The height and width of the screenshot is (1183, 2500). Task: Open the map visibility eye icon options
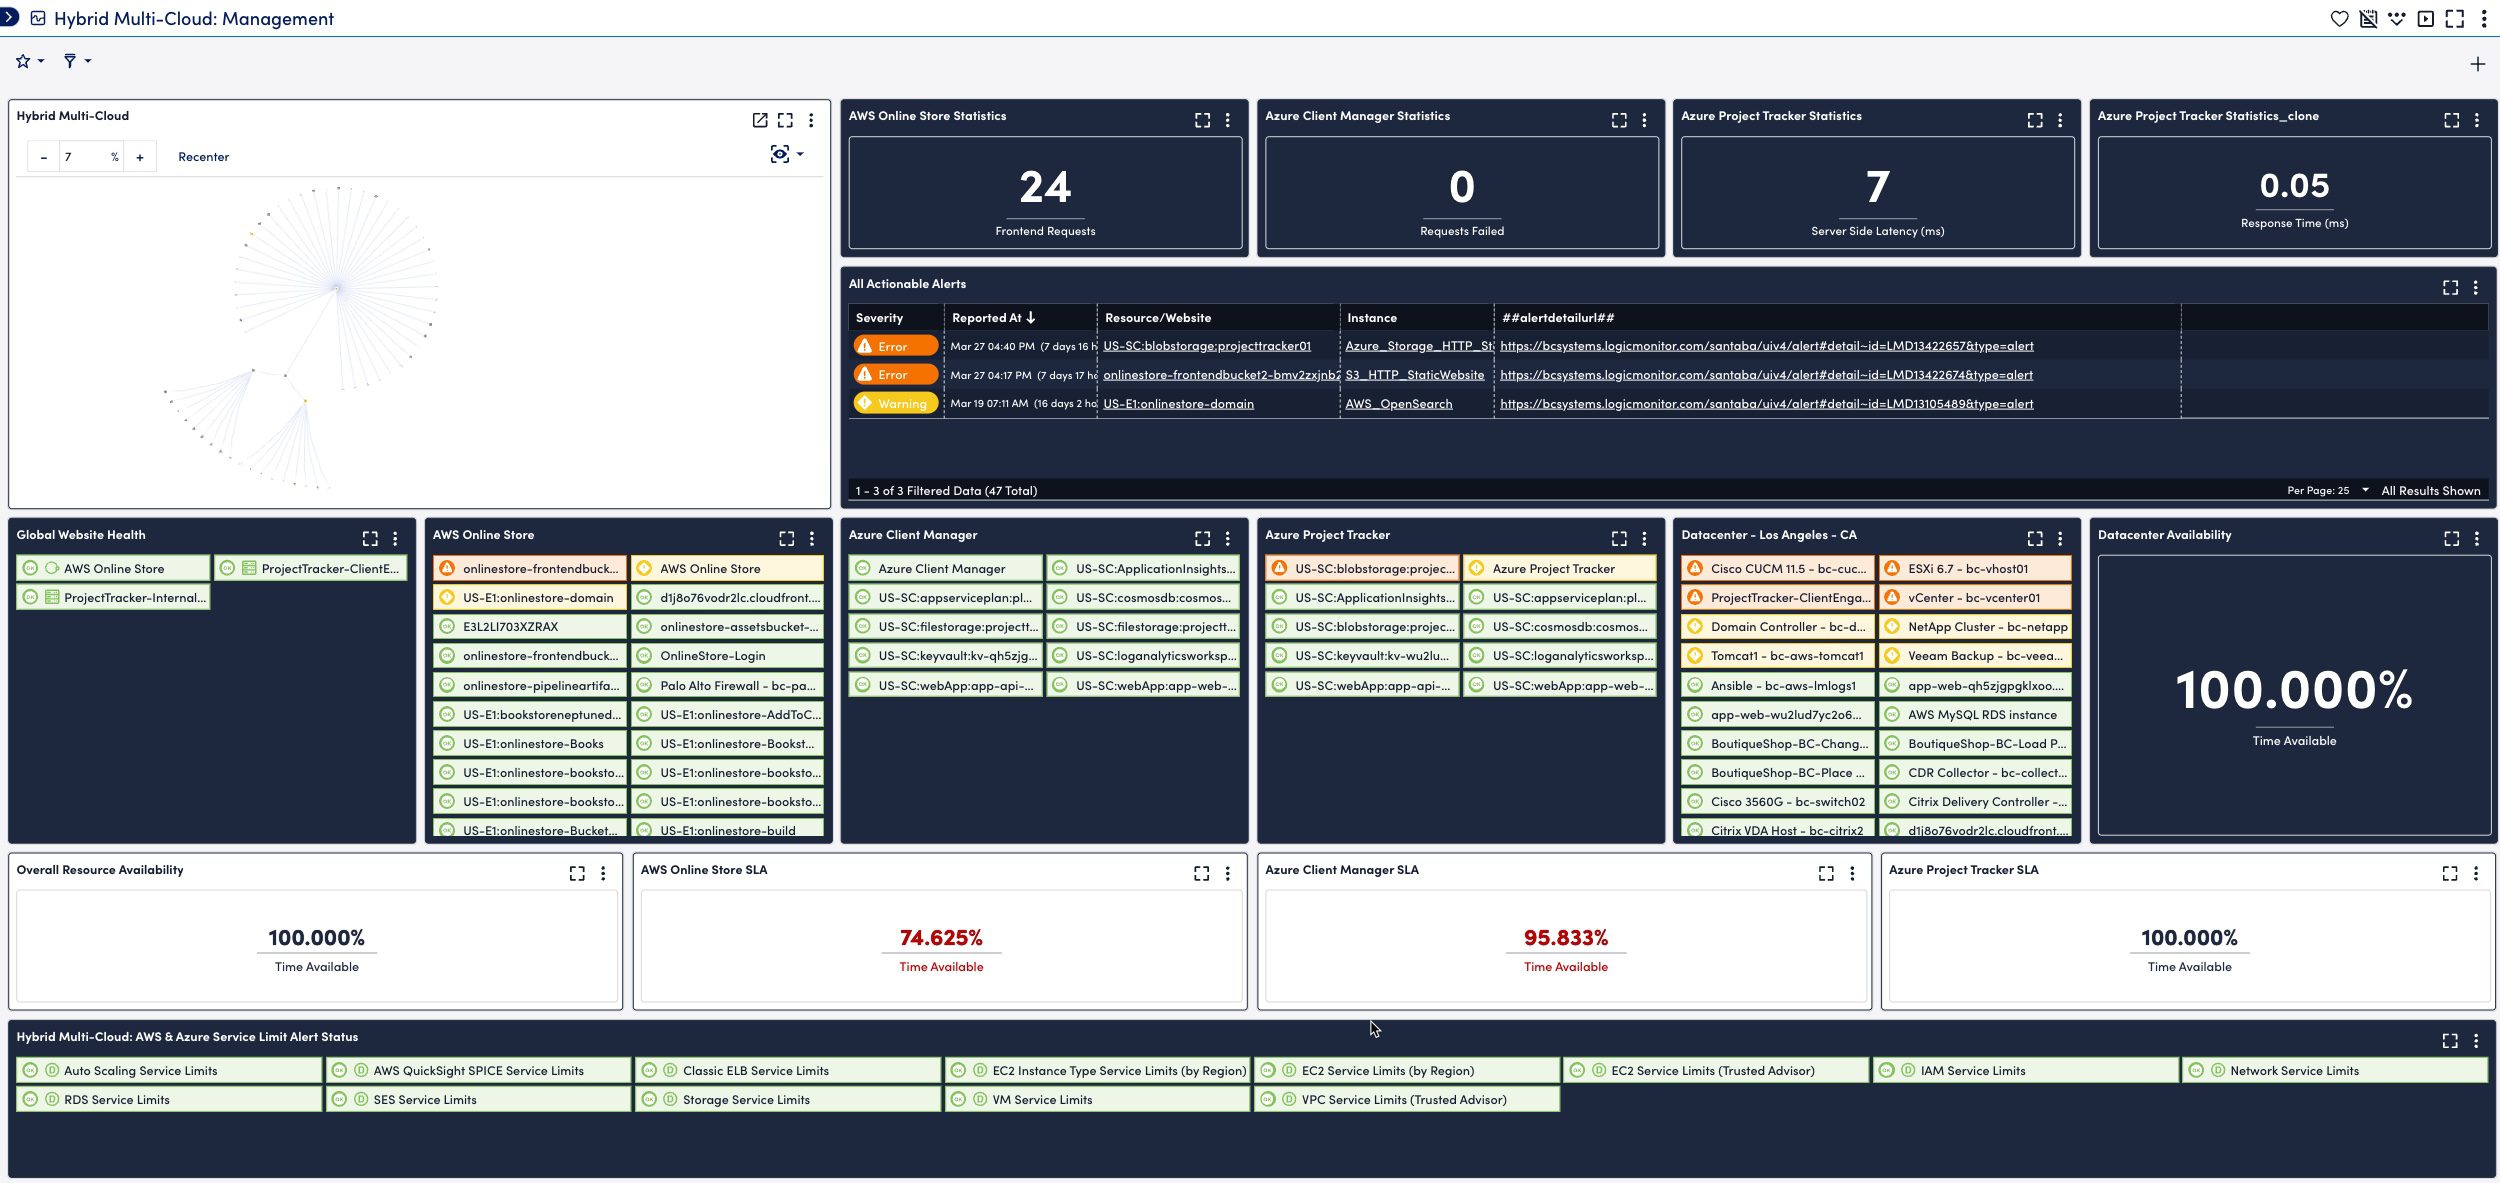(783, 154)
